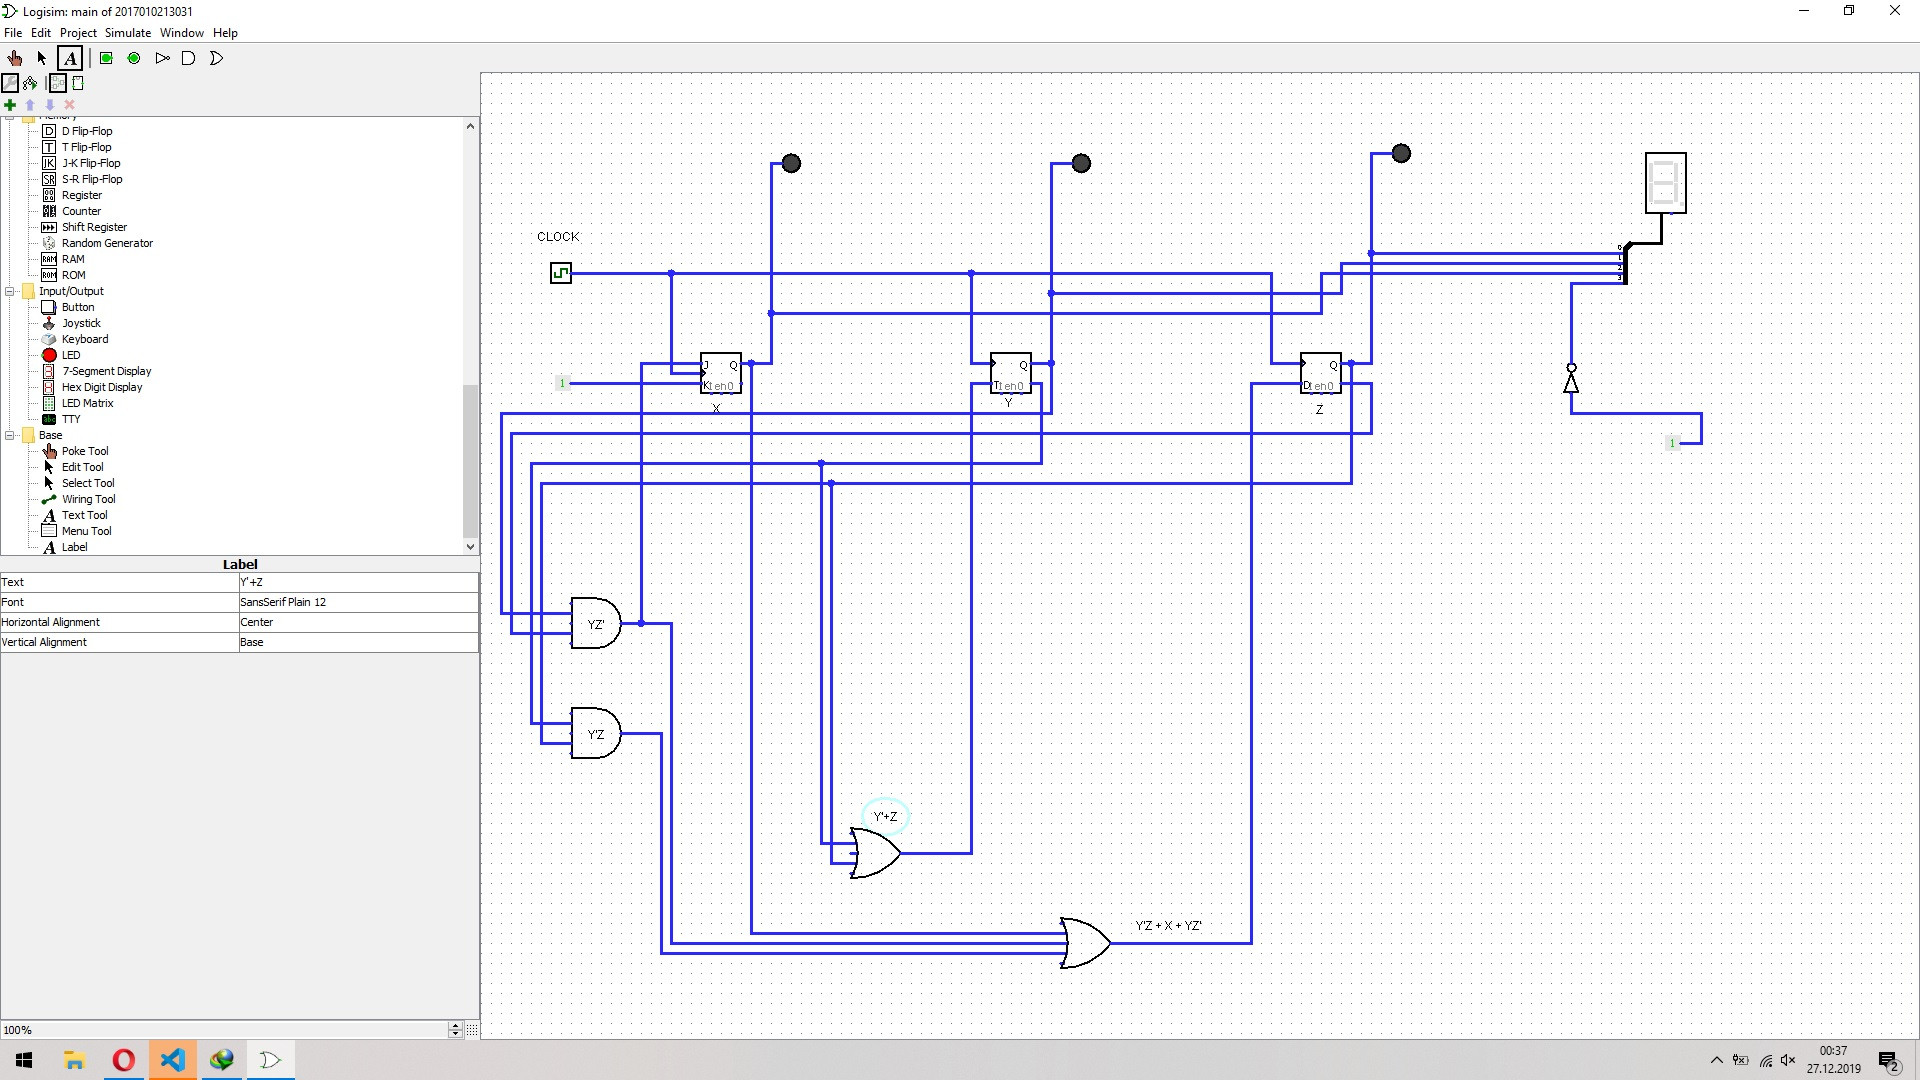Select Hex Digit Display in the tree
Viewport: 1920px width, 1080px height.
click(x=102, y=387)
